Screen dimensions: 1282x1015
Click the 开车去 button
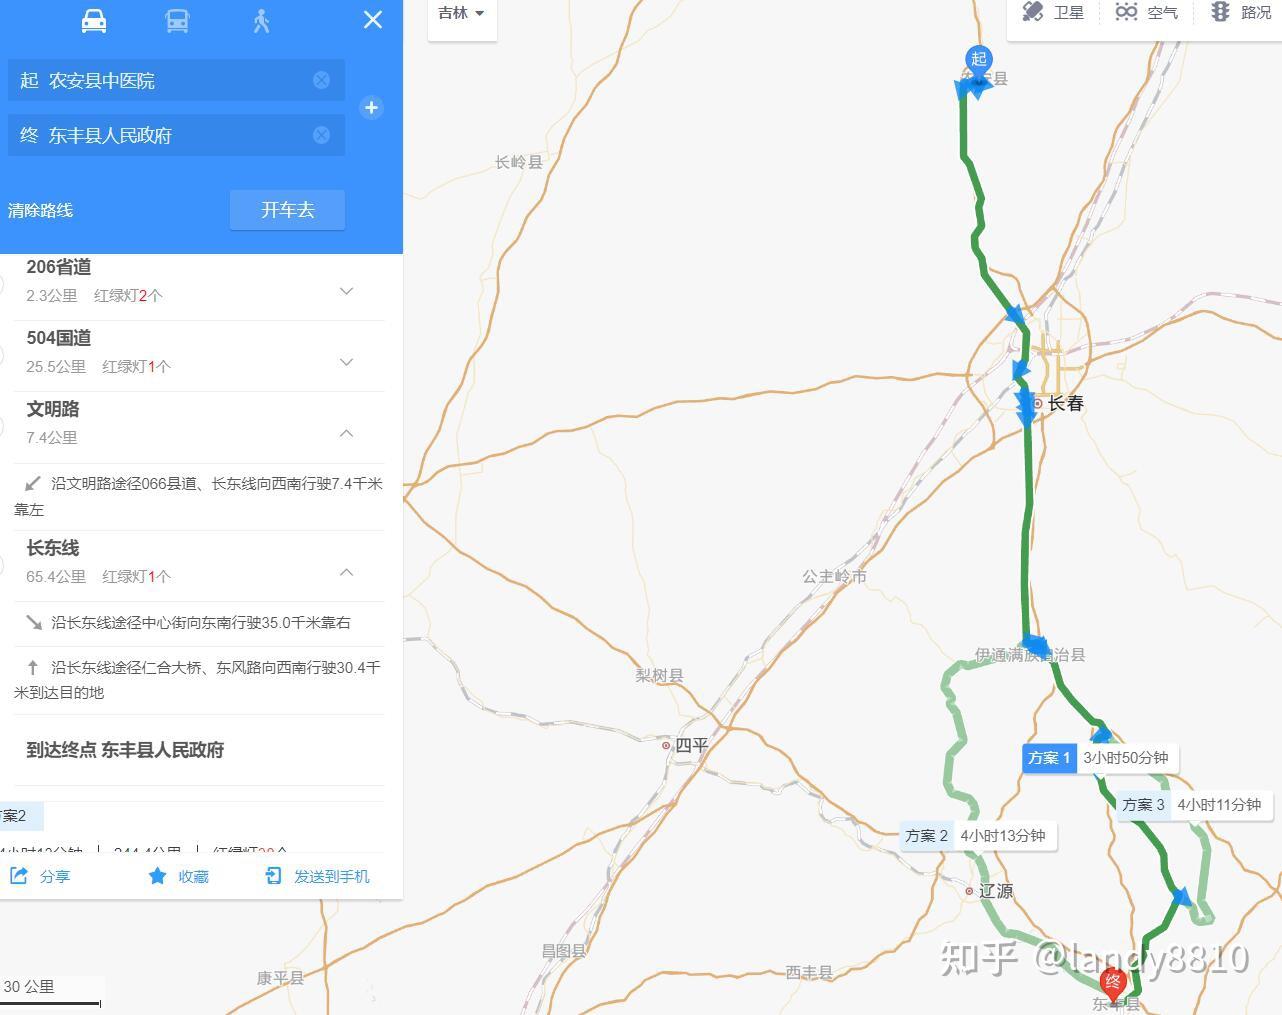[287, 210]
